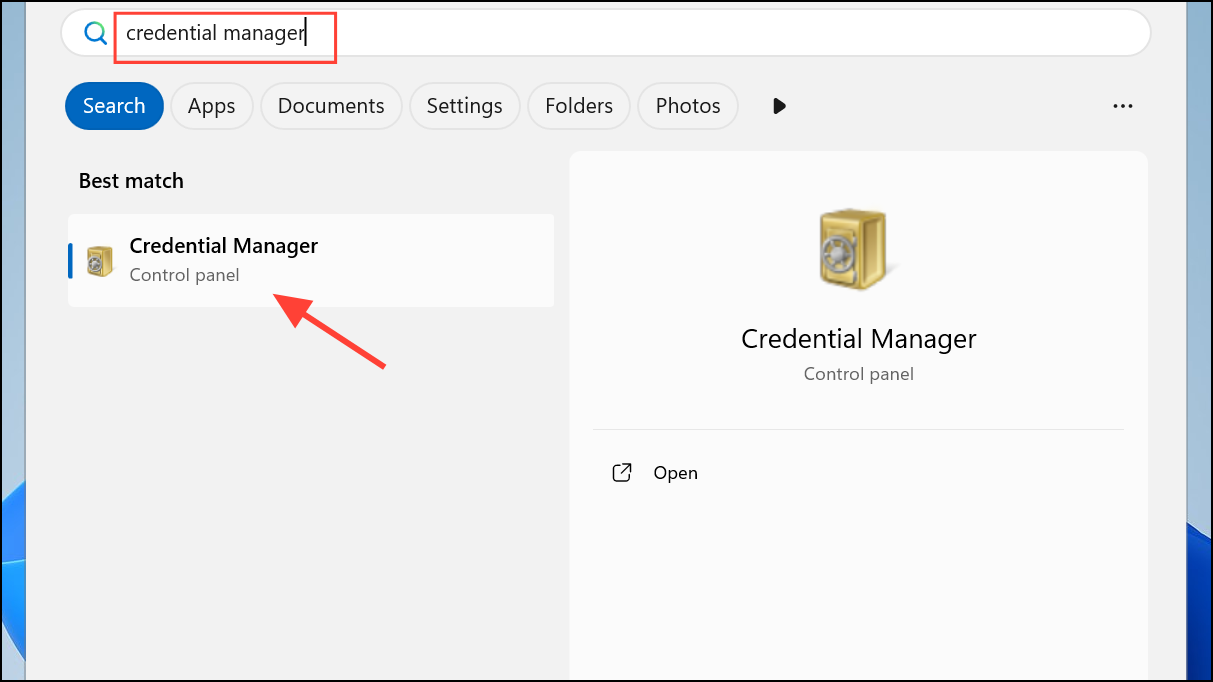The image size is (1213, 682).
Task: Click the Open external-link icon
Action: (622, 473)
